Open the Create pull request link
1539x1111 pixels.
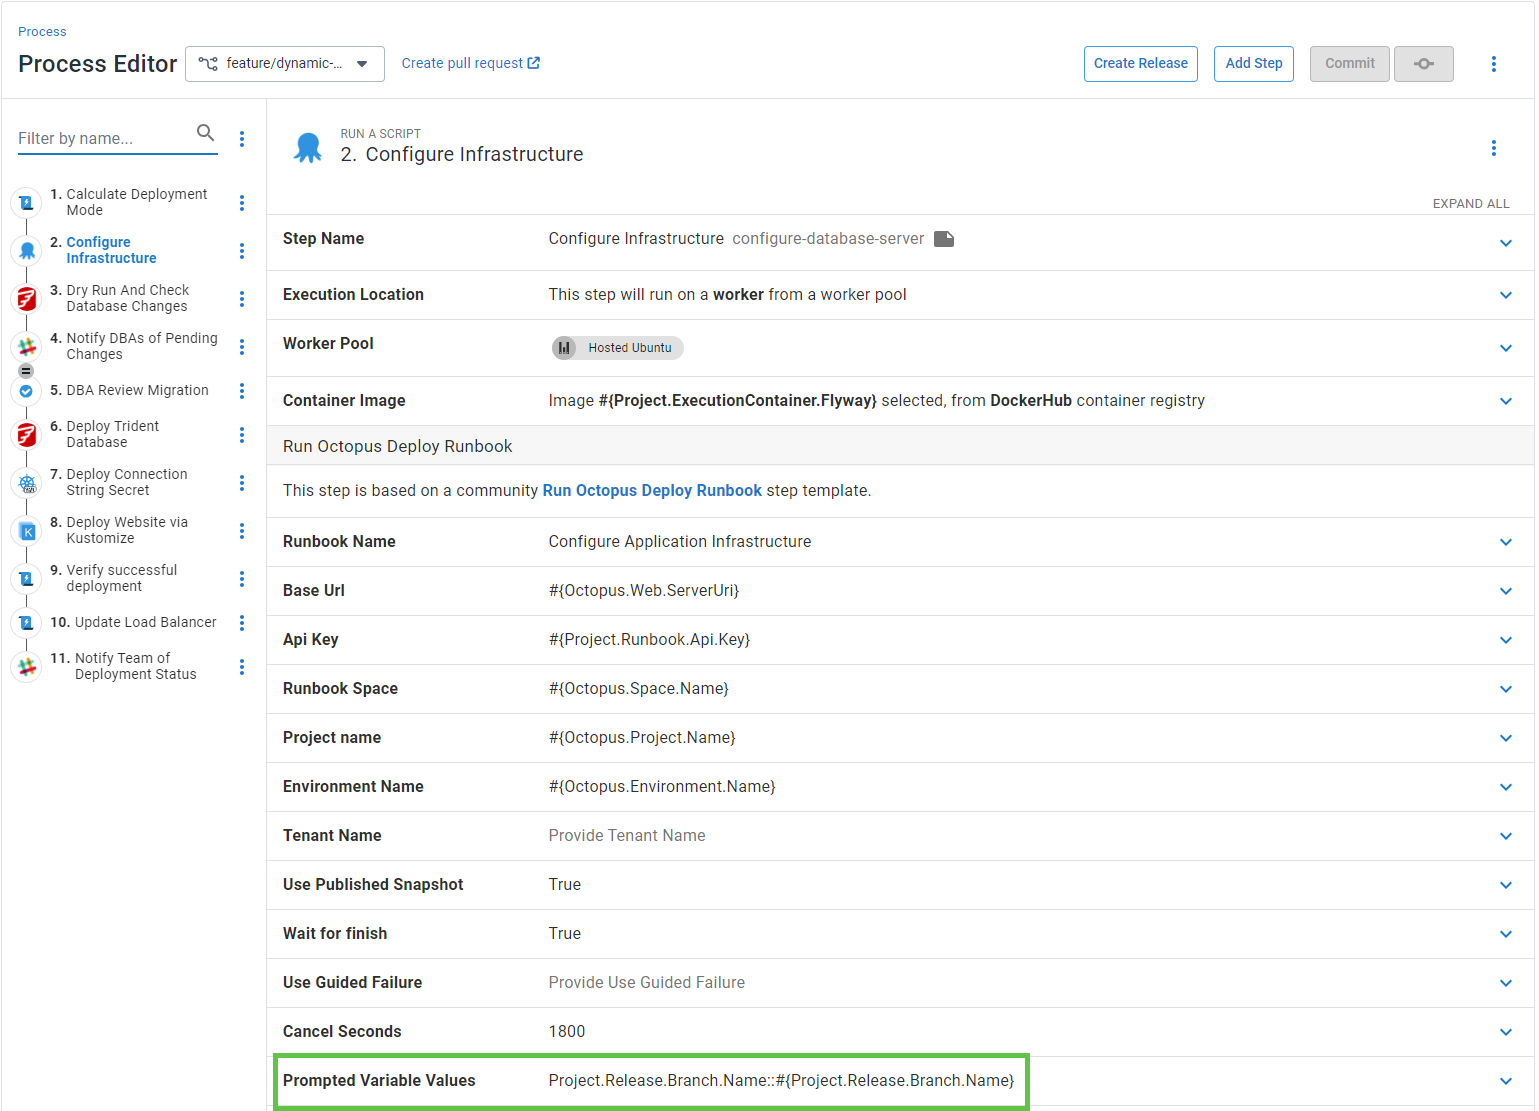click(x=470, y=64)
